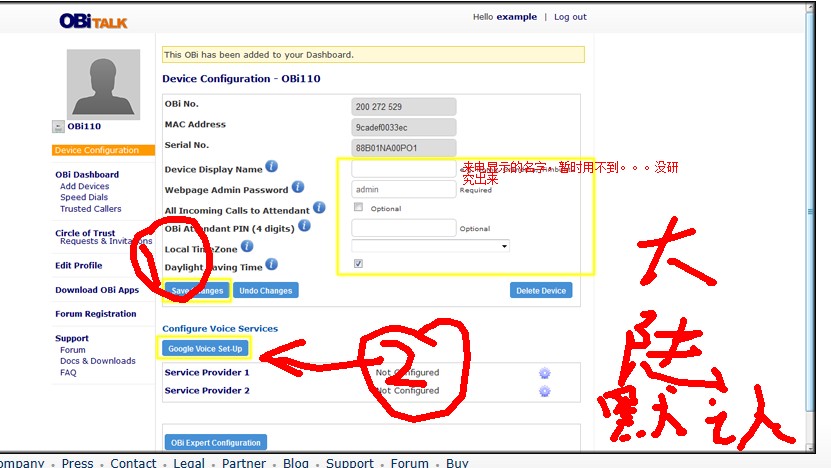The width and height of the screenshot is (831, 468).
Task: Log out of the account
Action: (x=570, y=17)
